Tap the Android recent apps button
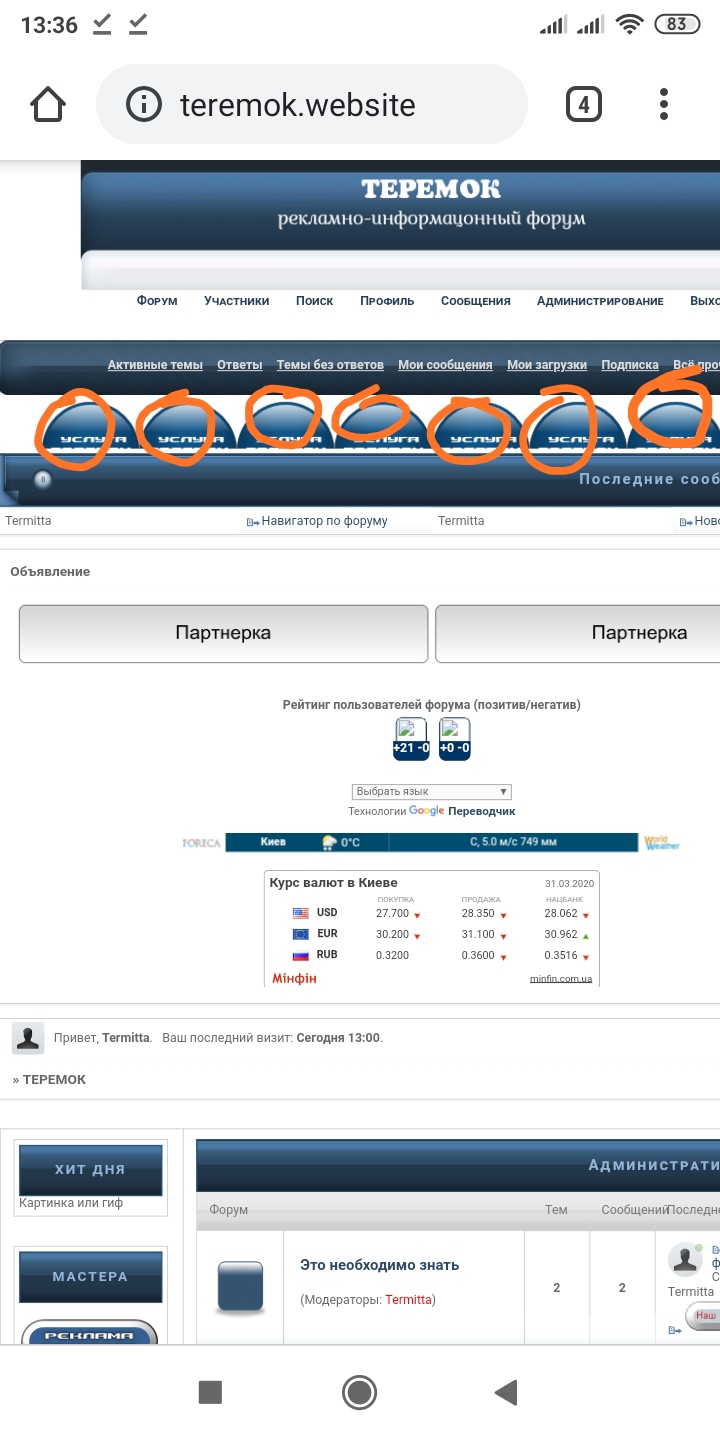This screenshot has width=720, height=1440. (210, 1392)
